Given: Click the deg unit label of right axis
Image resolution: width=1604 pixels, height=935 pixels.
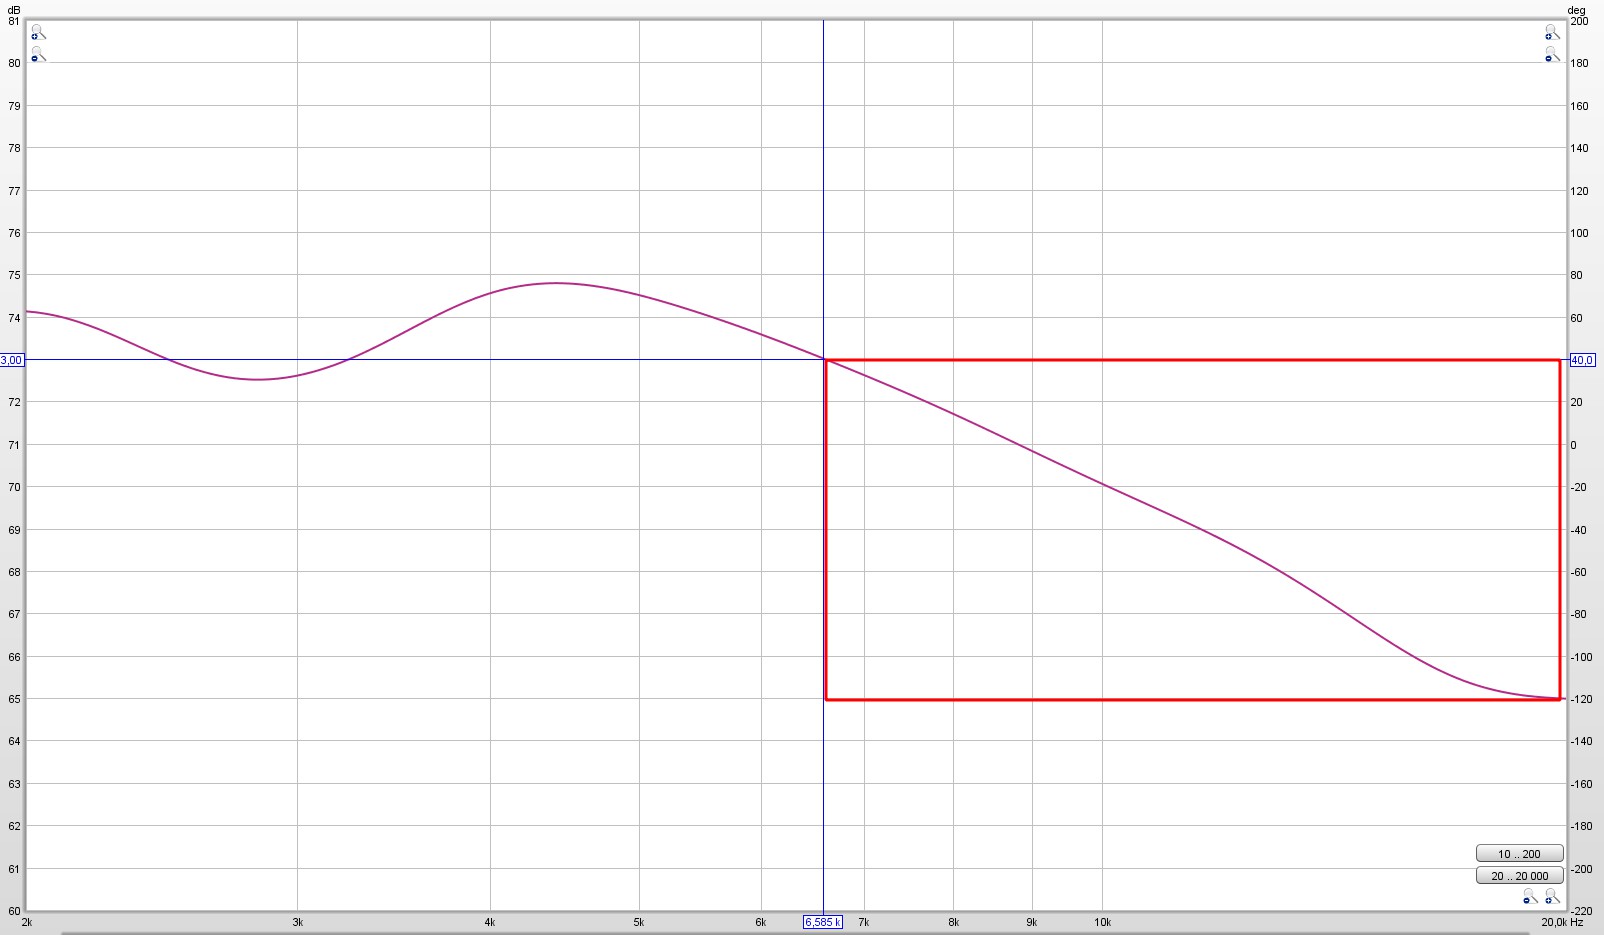Looking at the screenshot, I should coord(1577,10).
